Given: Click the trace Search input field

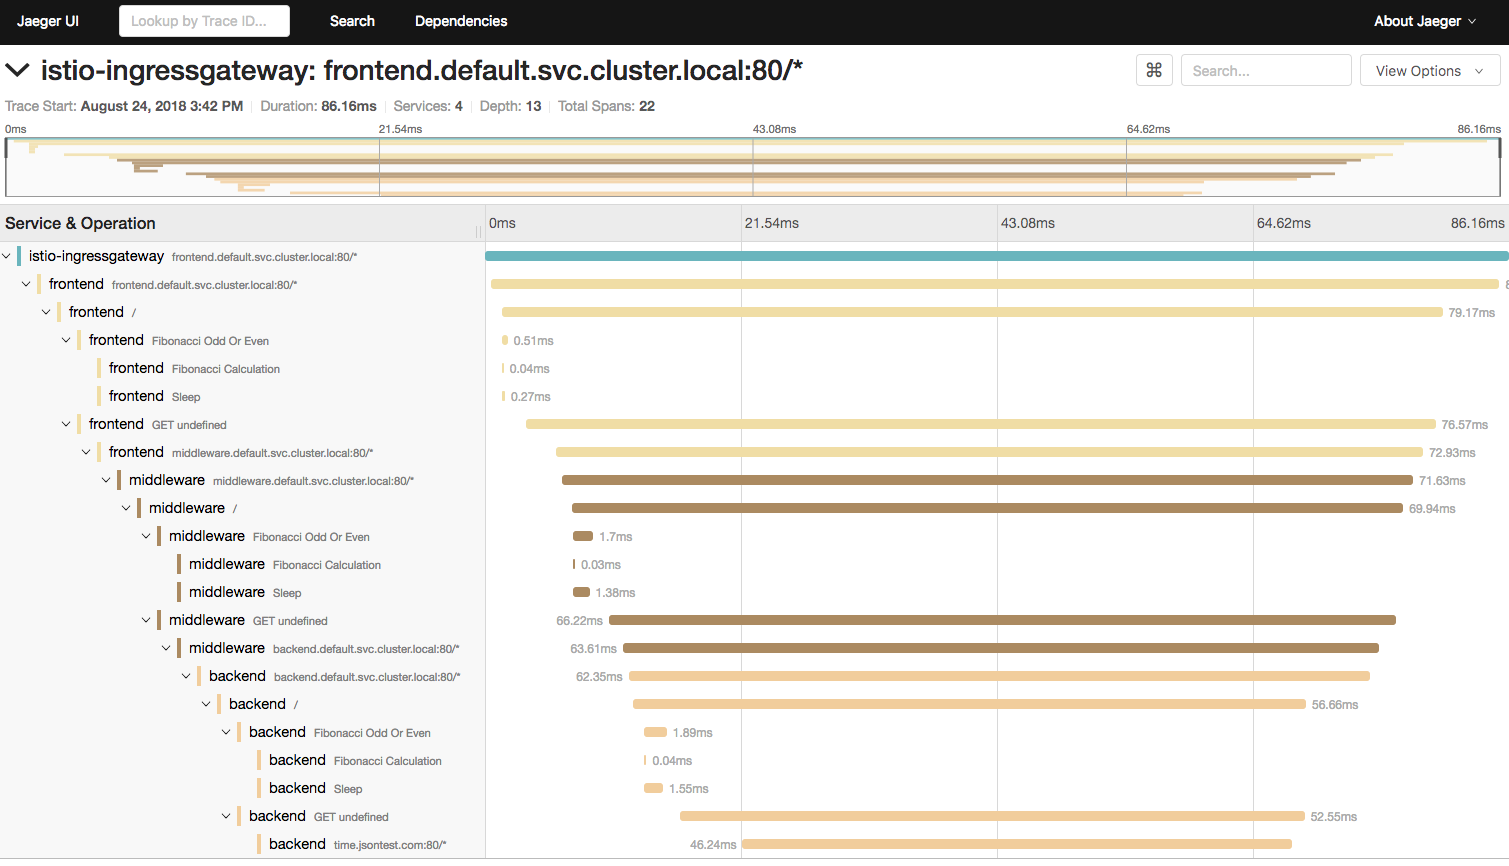Looking at the screenshot, I should point(1266,70).
